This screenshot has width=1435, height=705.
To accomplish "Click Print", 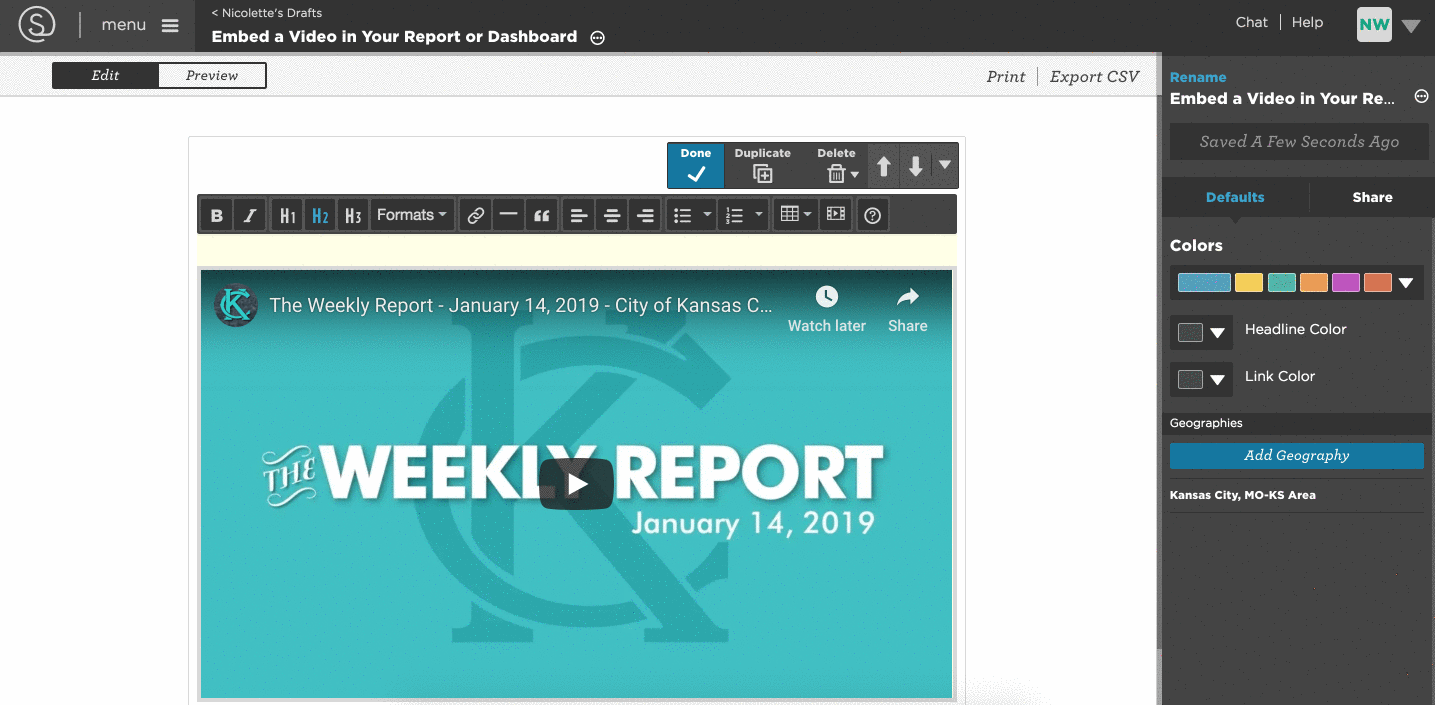I will (x=1006, y=76).
